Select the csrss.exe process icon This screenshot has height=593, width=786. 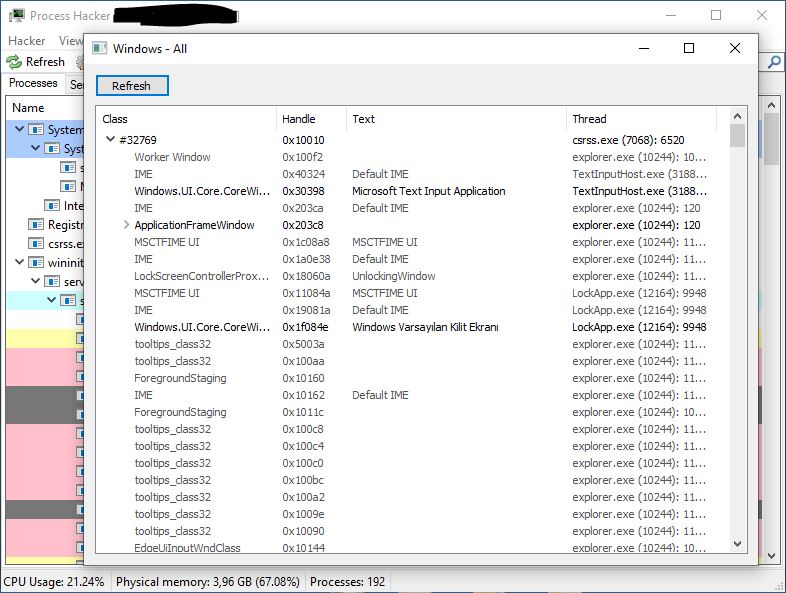pyautogui.click(x=36, y=244)
